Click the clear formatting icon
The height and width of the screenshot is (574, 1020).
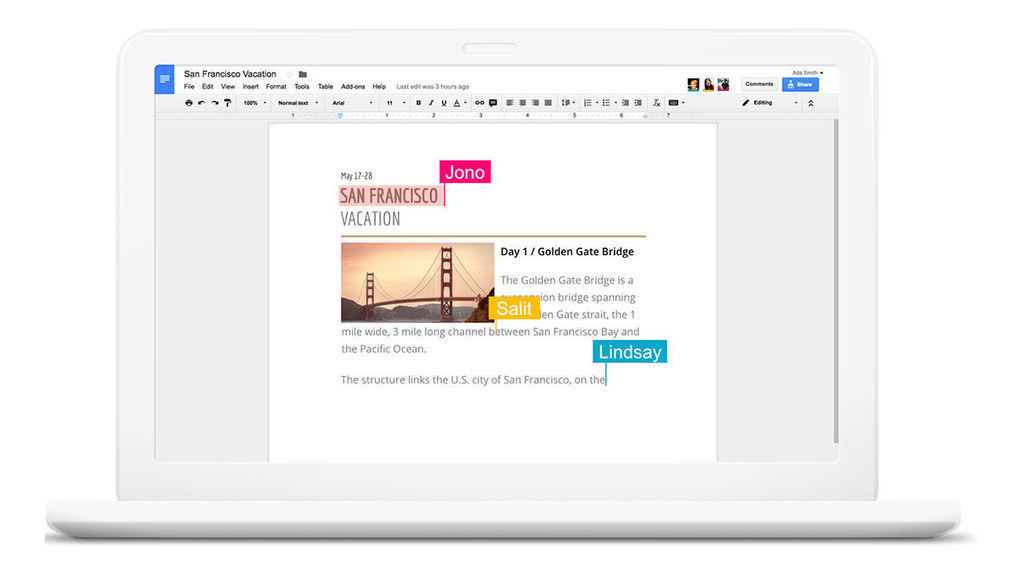656,103
